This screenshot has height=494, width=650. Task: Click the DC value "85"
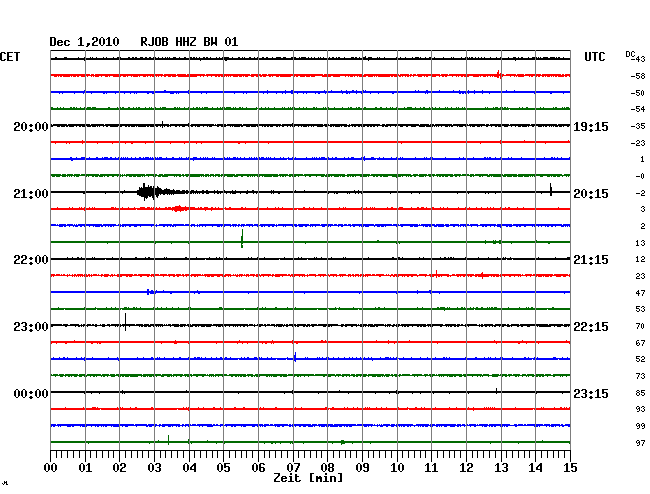click(x=640, y=393)
